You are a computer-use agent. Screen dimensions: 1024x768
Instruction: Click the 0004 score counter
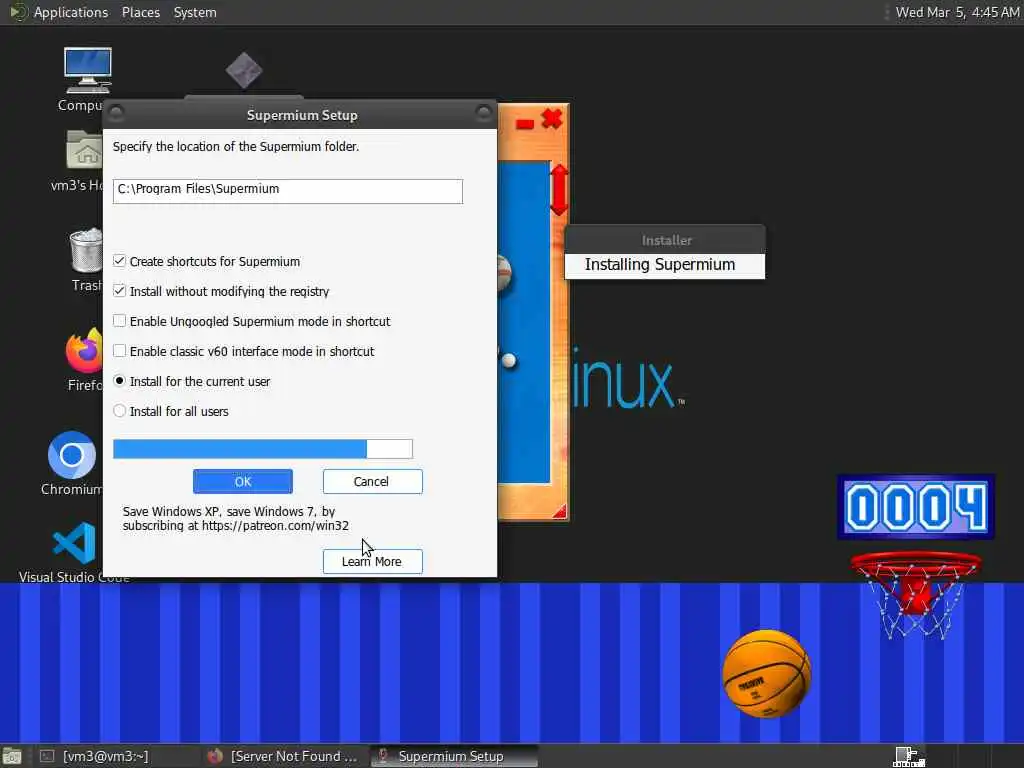[x=916, y=507]
